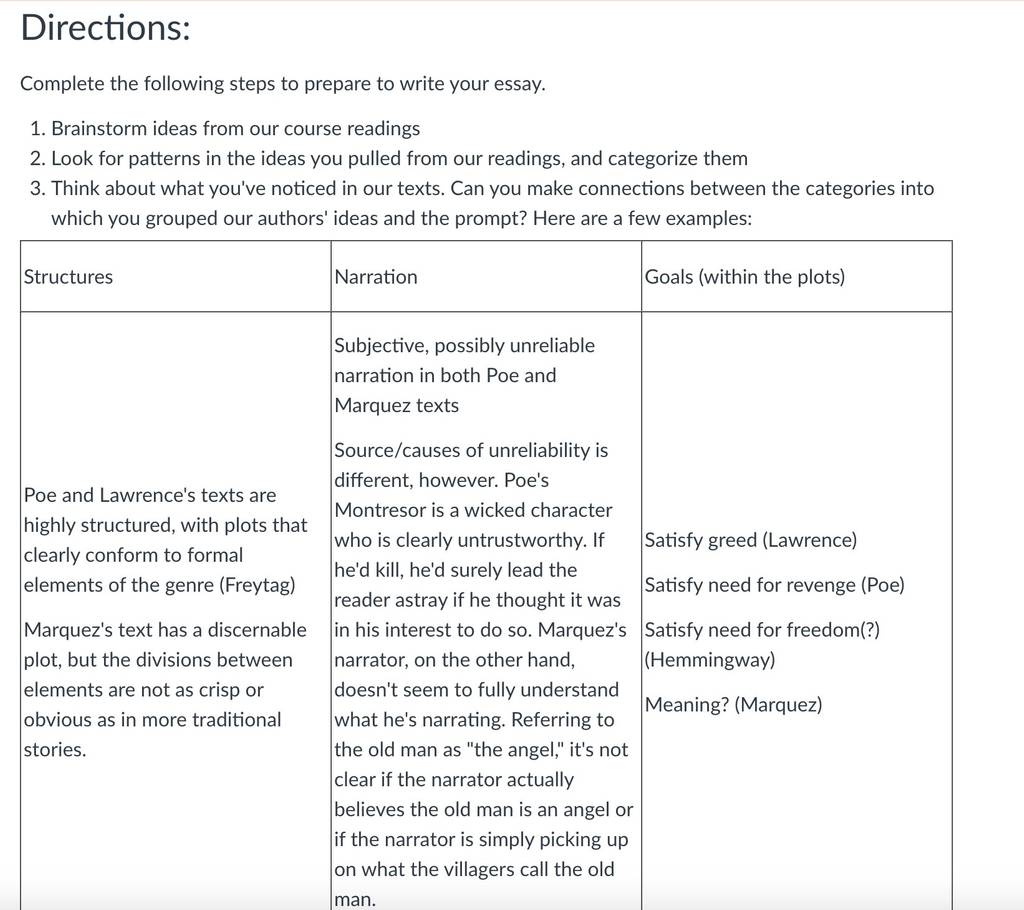Click Subjective, possibly unreliable narration paragraph
Viewport: 1024px width, 910px height.
pyautogui.click(x=464, y=376)
